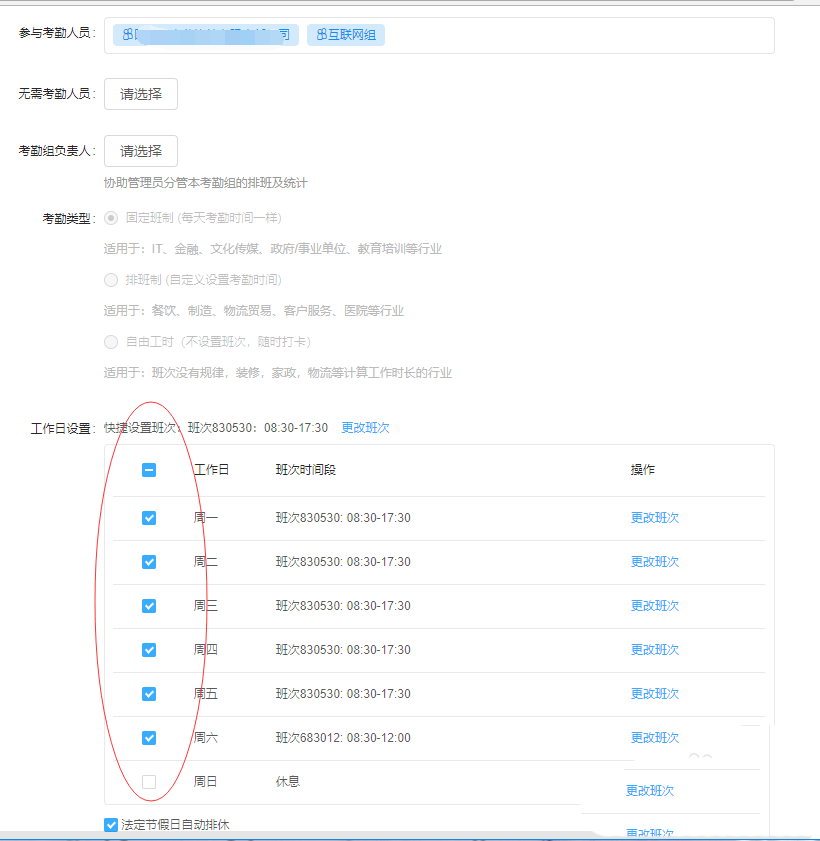Uncheck the 周一 workday checkbox
Screen dimensions: 820x841
click(148, 518)
